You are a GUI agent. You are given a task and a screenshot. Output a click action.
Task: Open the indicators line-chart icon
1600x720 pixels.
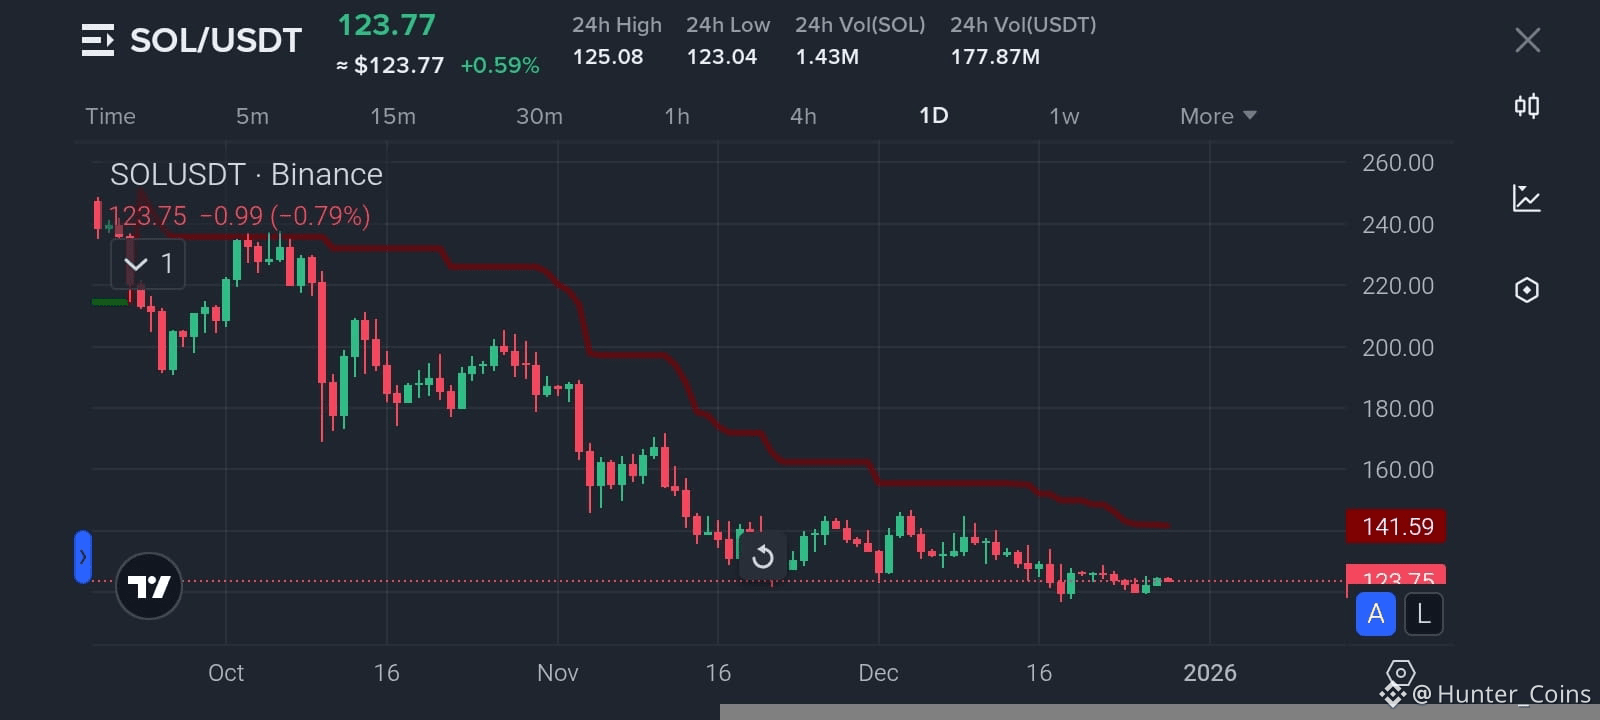click(x=1527, y=198)
